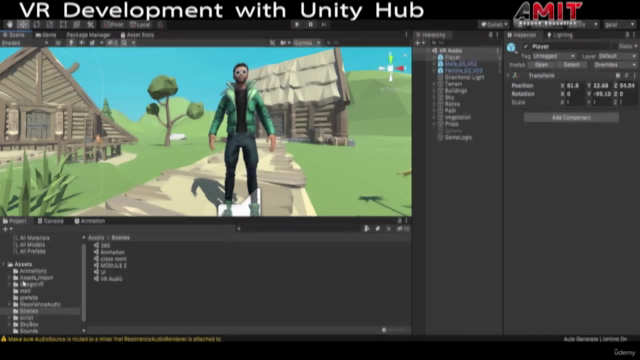The image size is (640, 360).
Task: Select the Hand tool in toolbar
Action: point(10,24)
